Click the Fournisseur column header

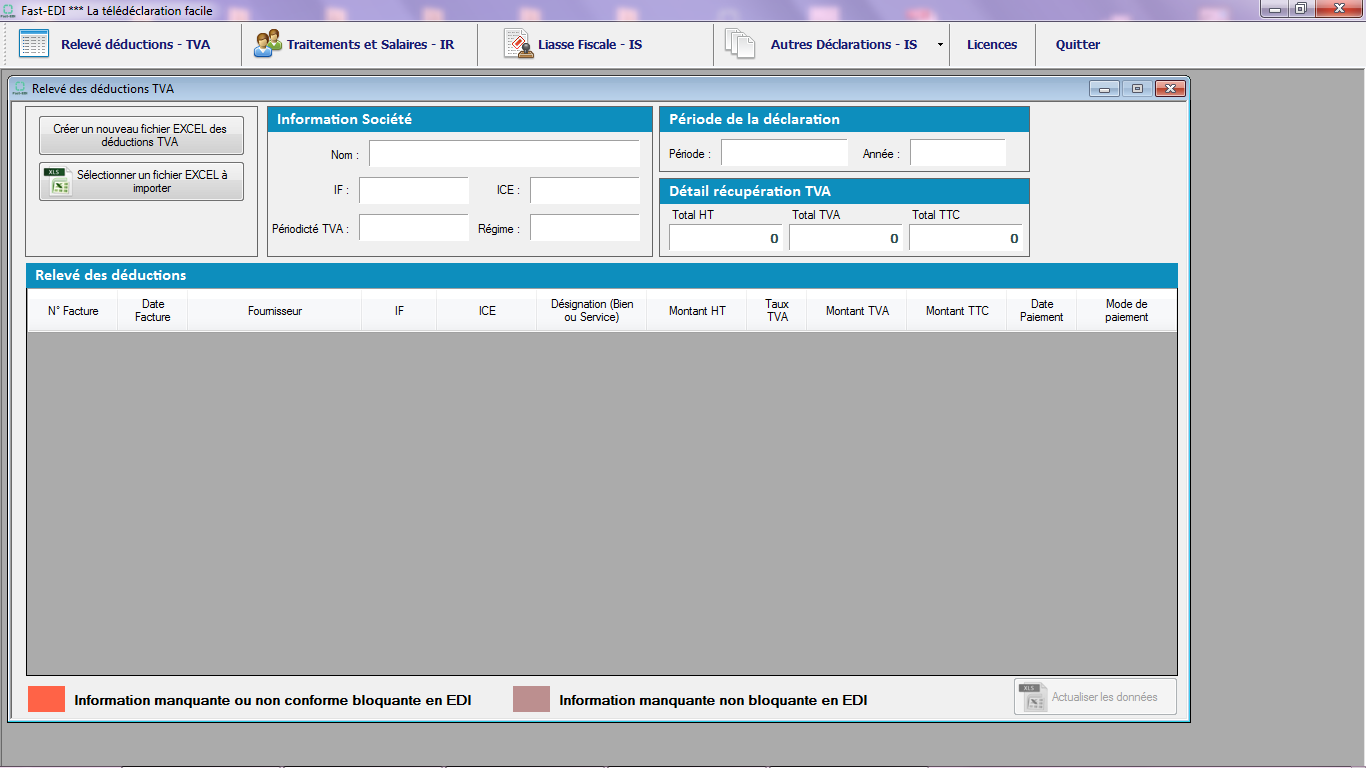pyautogui.click(x=275, y=311)
